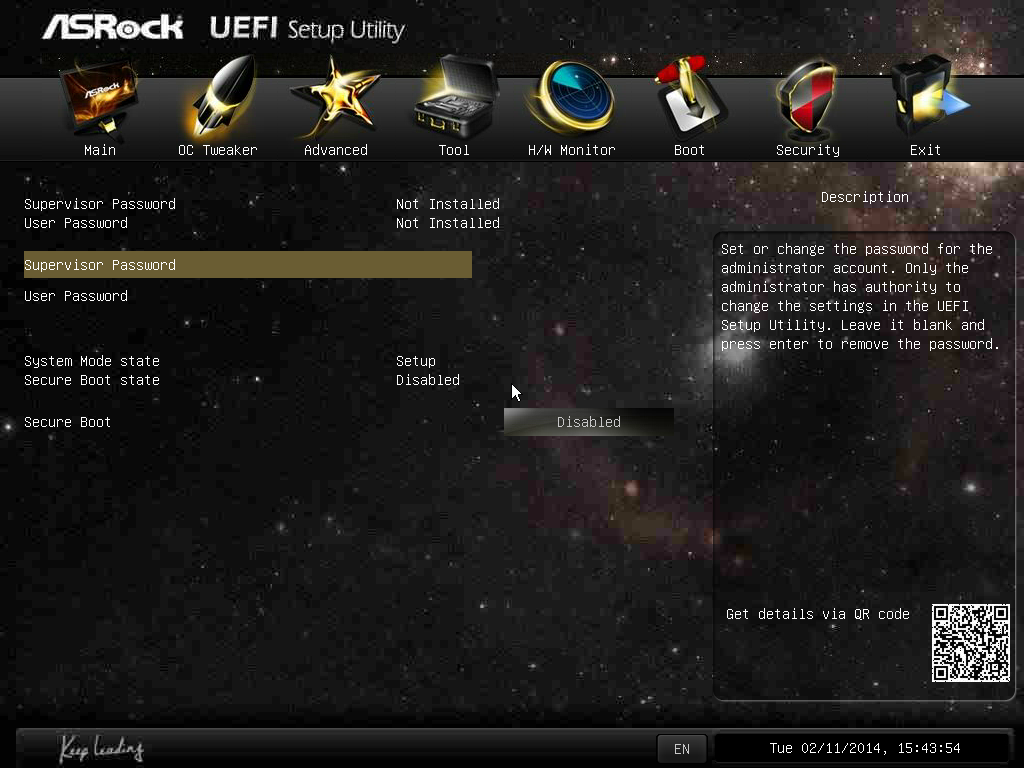Click the EN language button
This screenshot has width=1024, height=768.
point(681,748)
